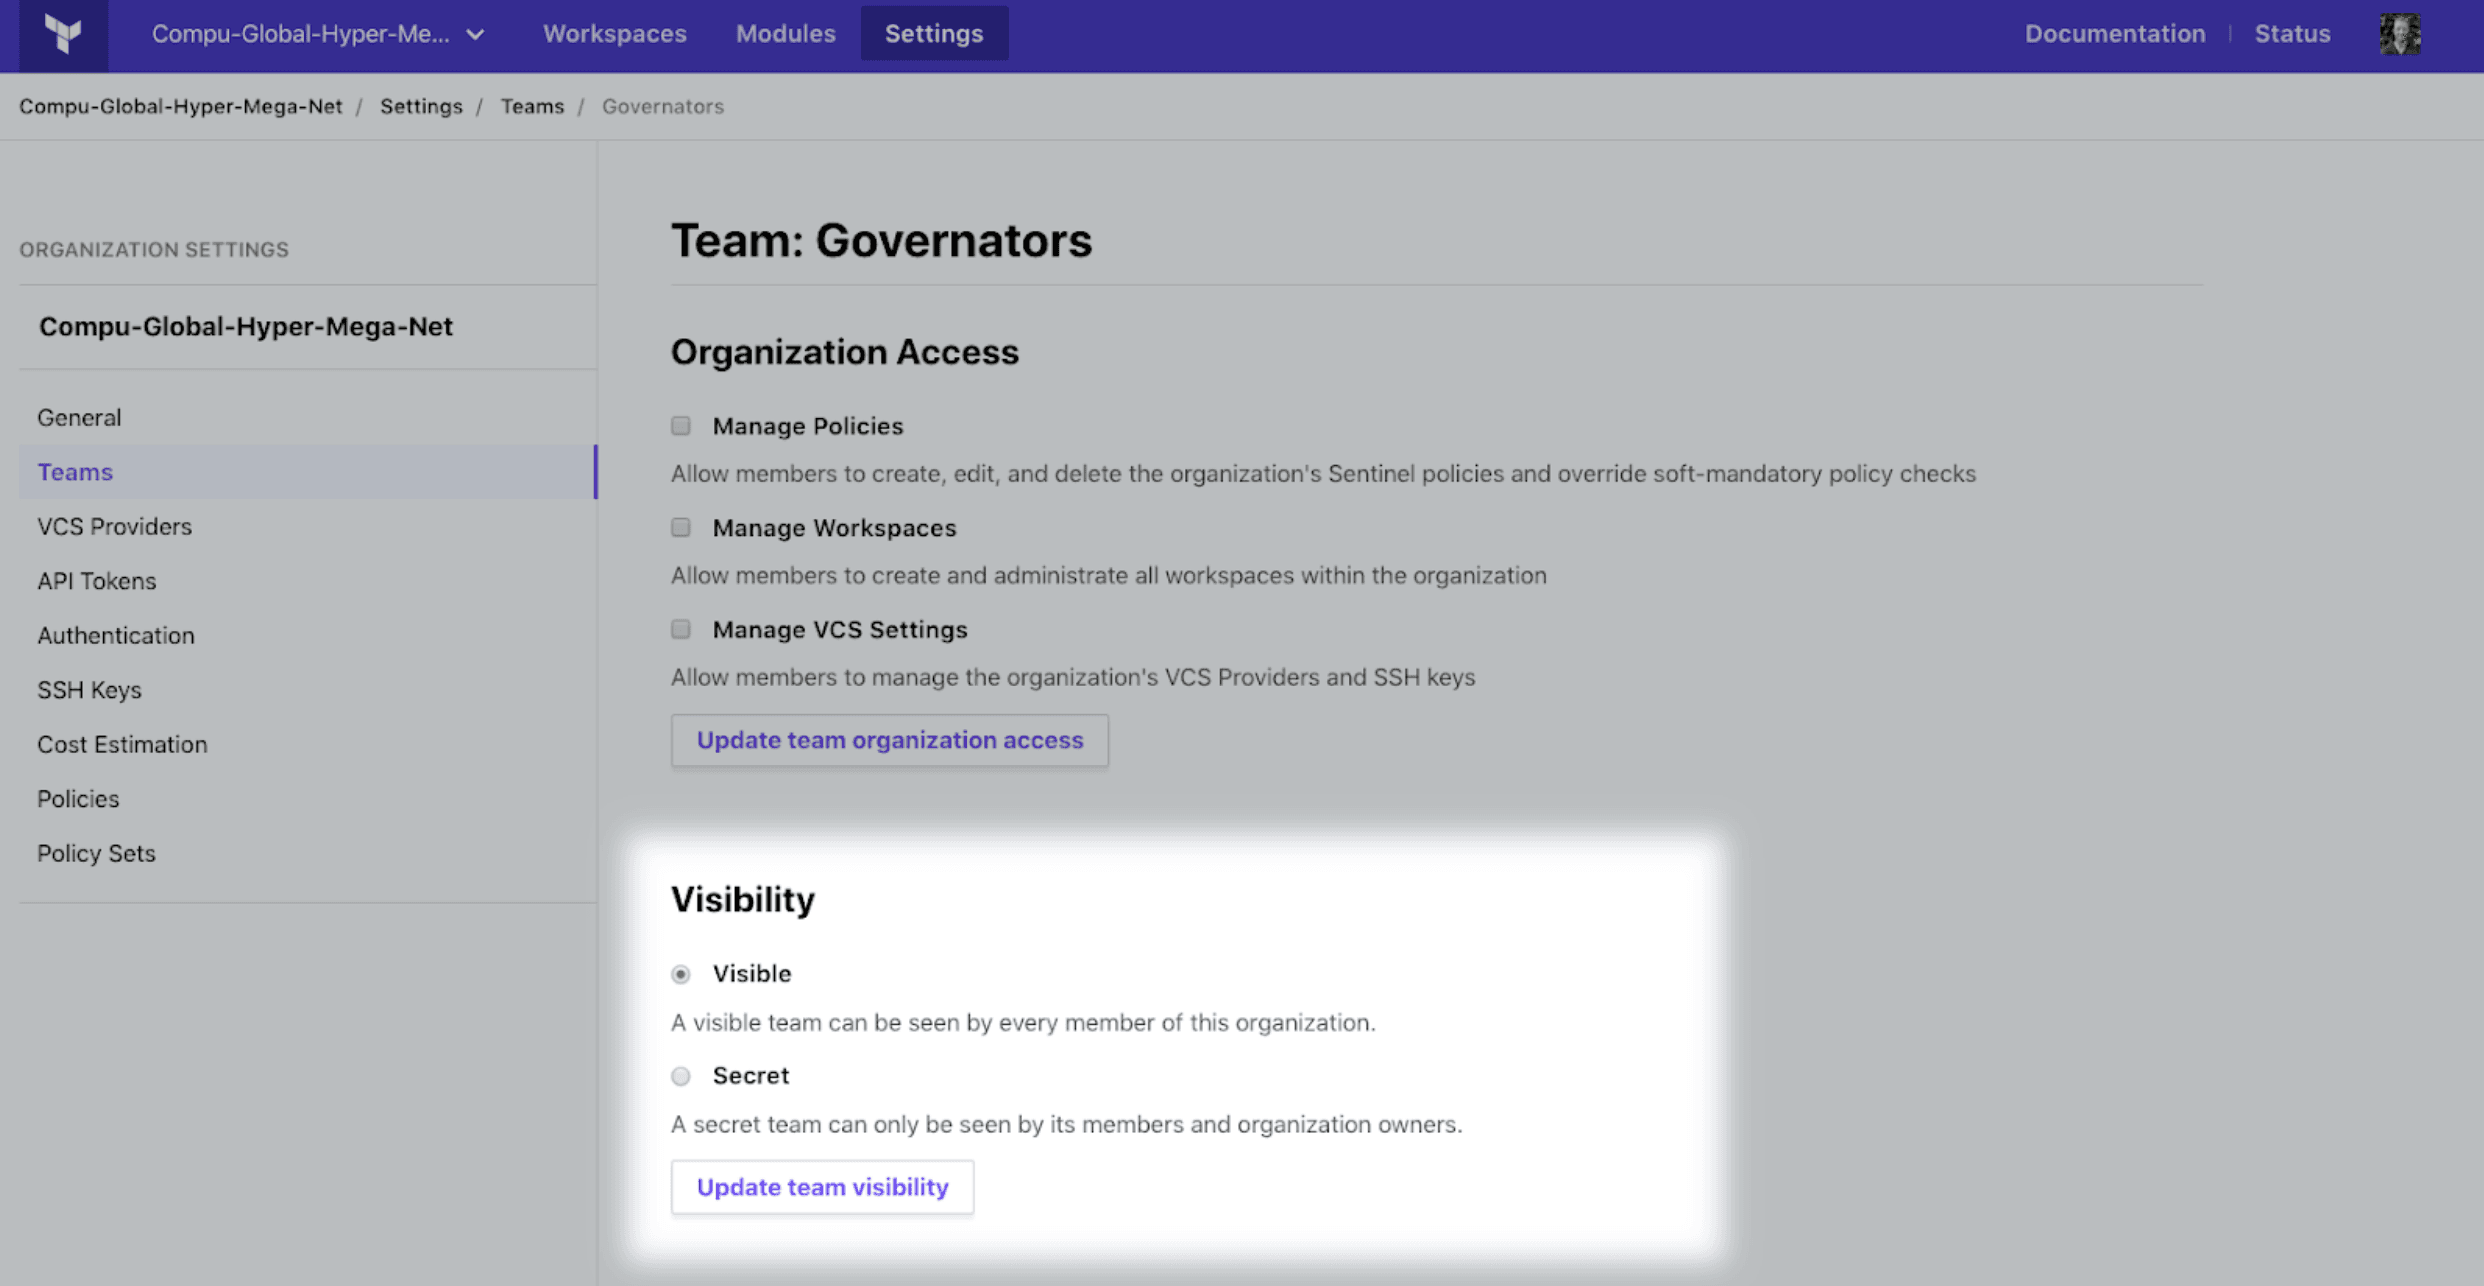Select the Secret visibility option
The width and height of the screenshot is (2484, 1286).
pos(681,1076)
